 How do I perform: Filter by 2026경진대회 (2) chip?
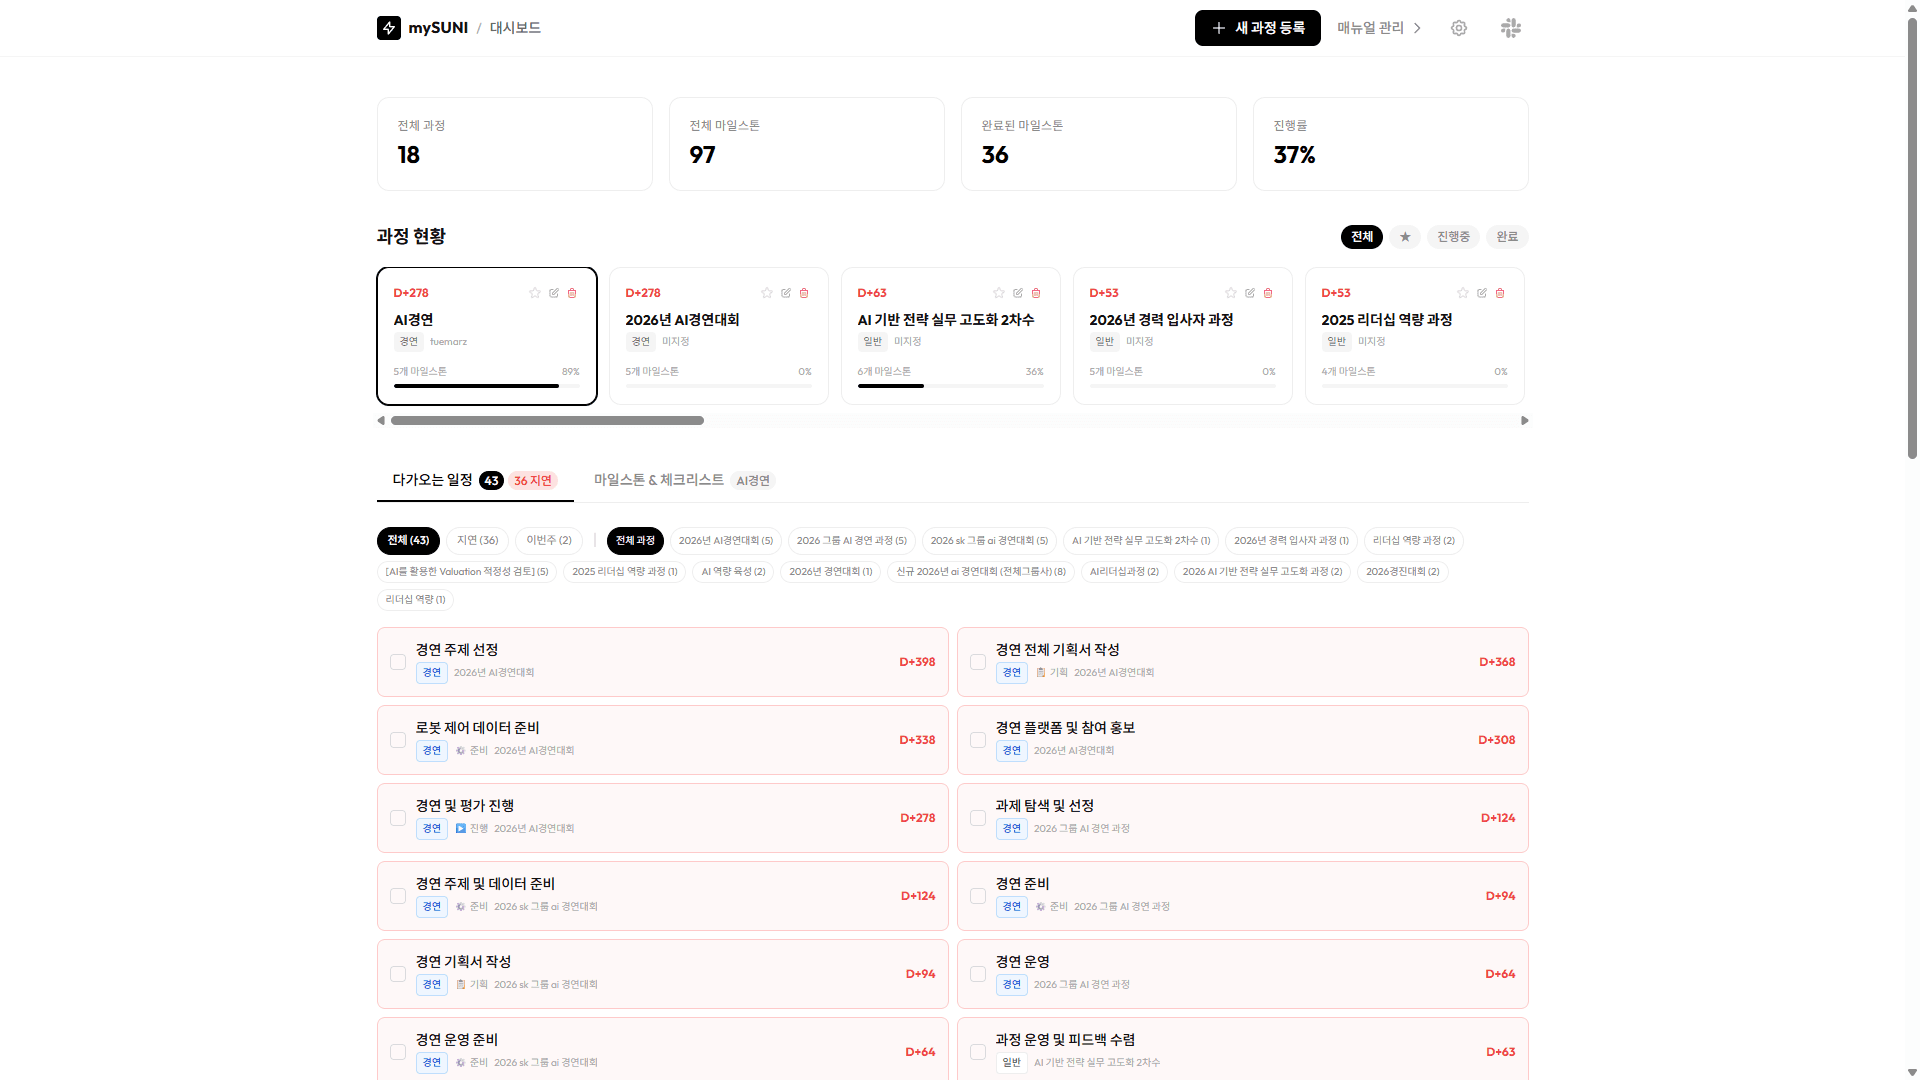coord(1403,572)
